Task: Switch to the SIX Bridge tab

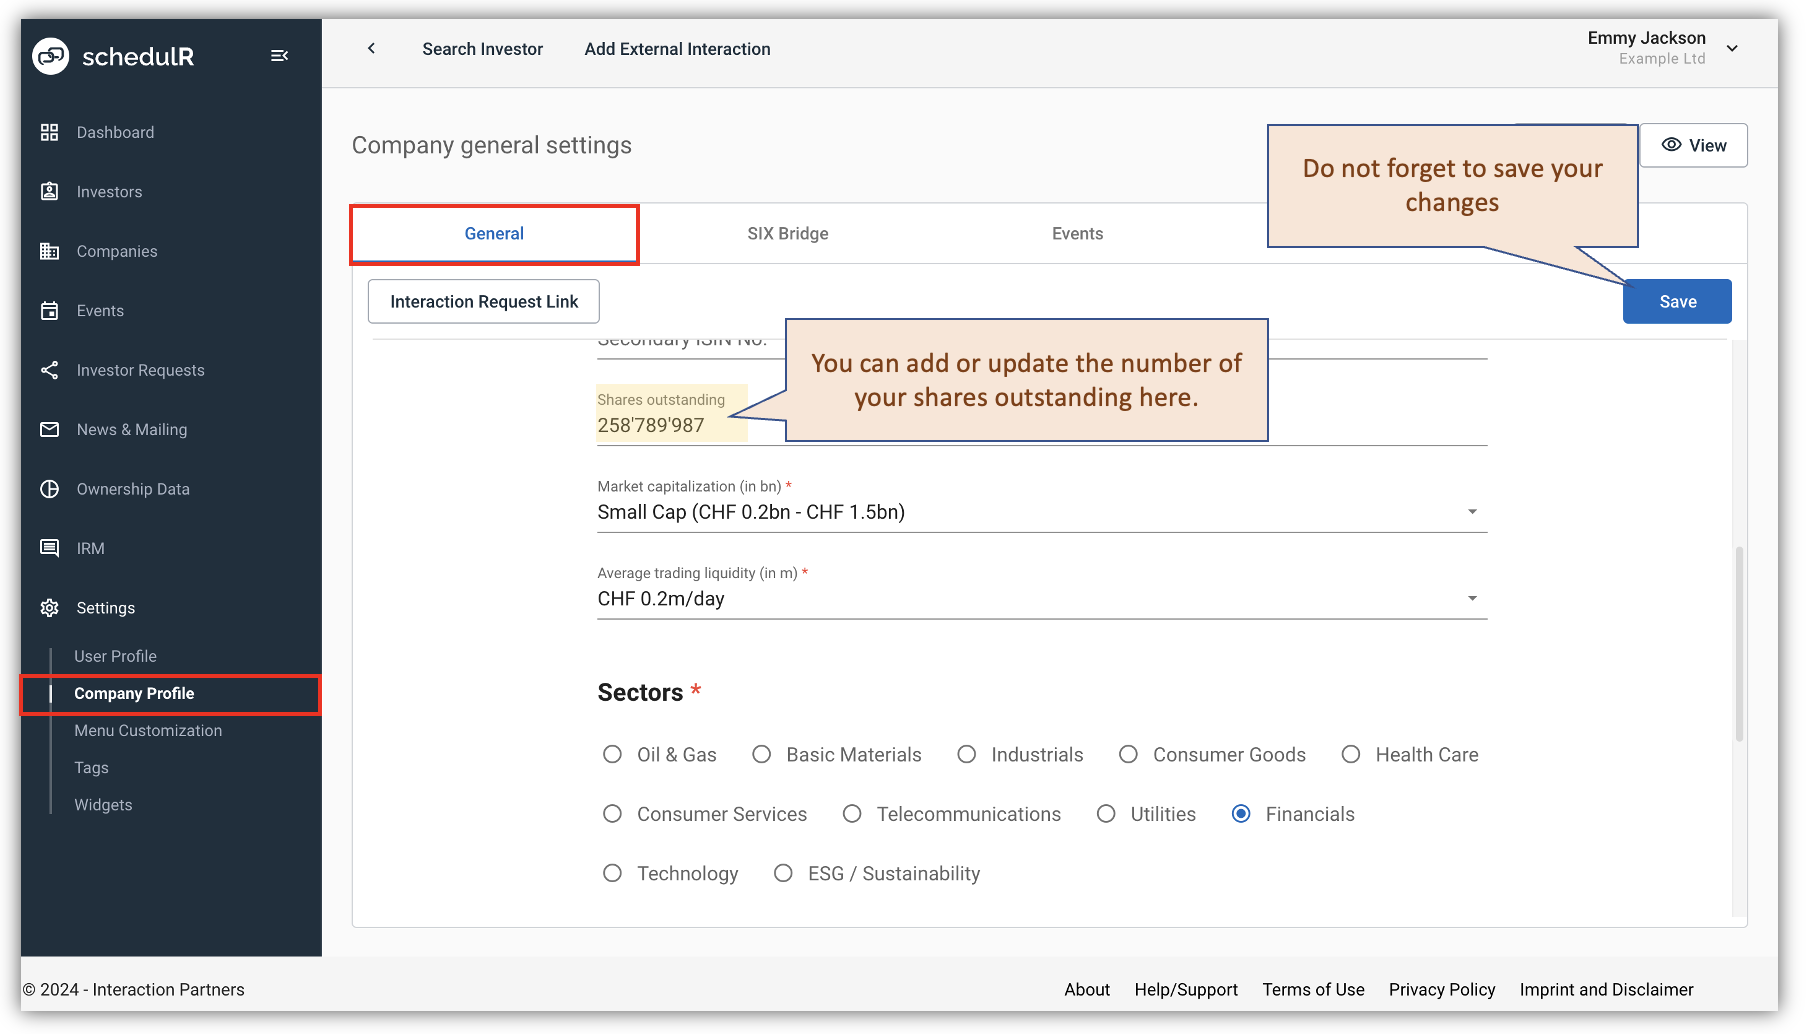Action: (x=787, y=233)
